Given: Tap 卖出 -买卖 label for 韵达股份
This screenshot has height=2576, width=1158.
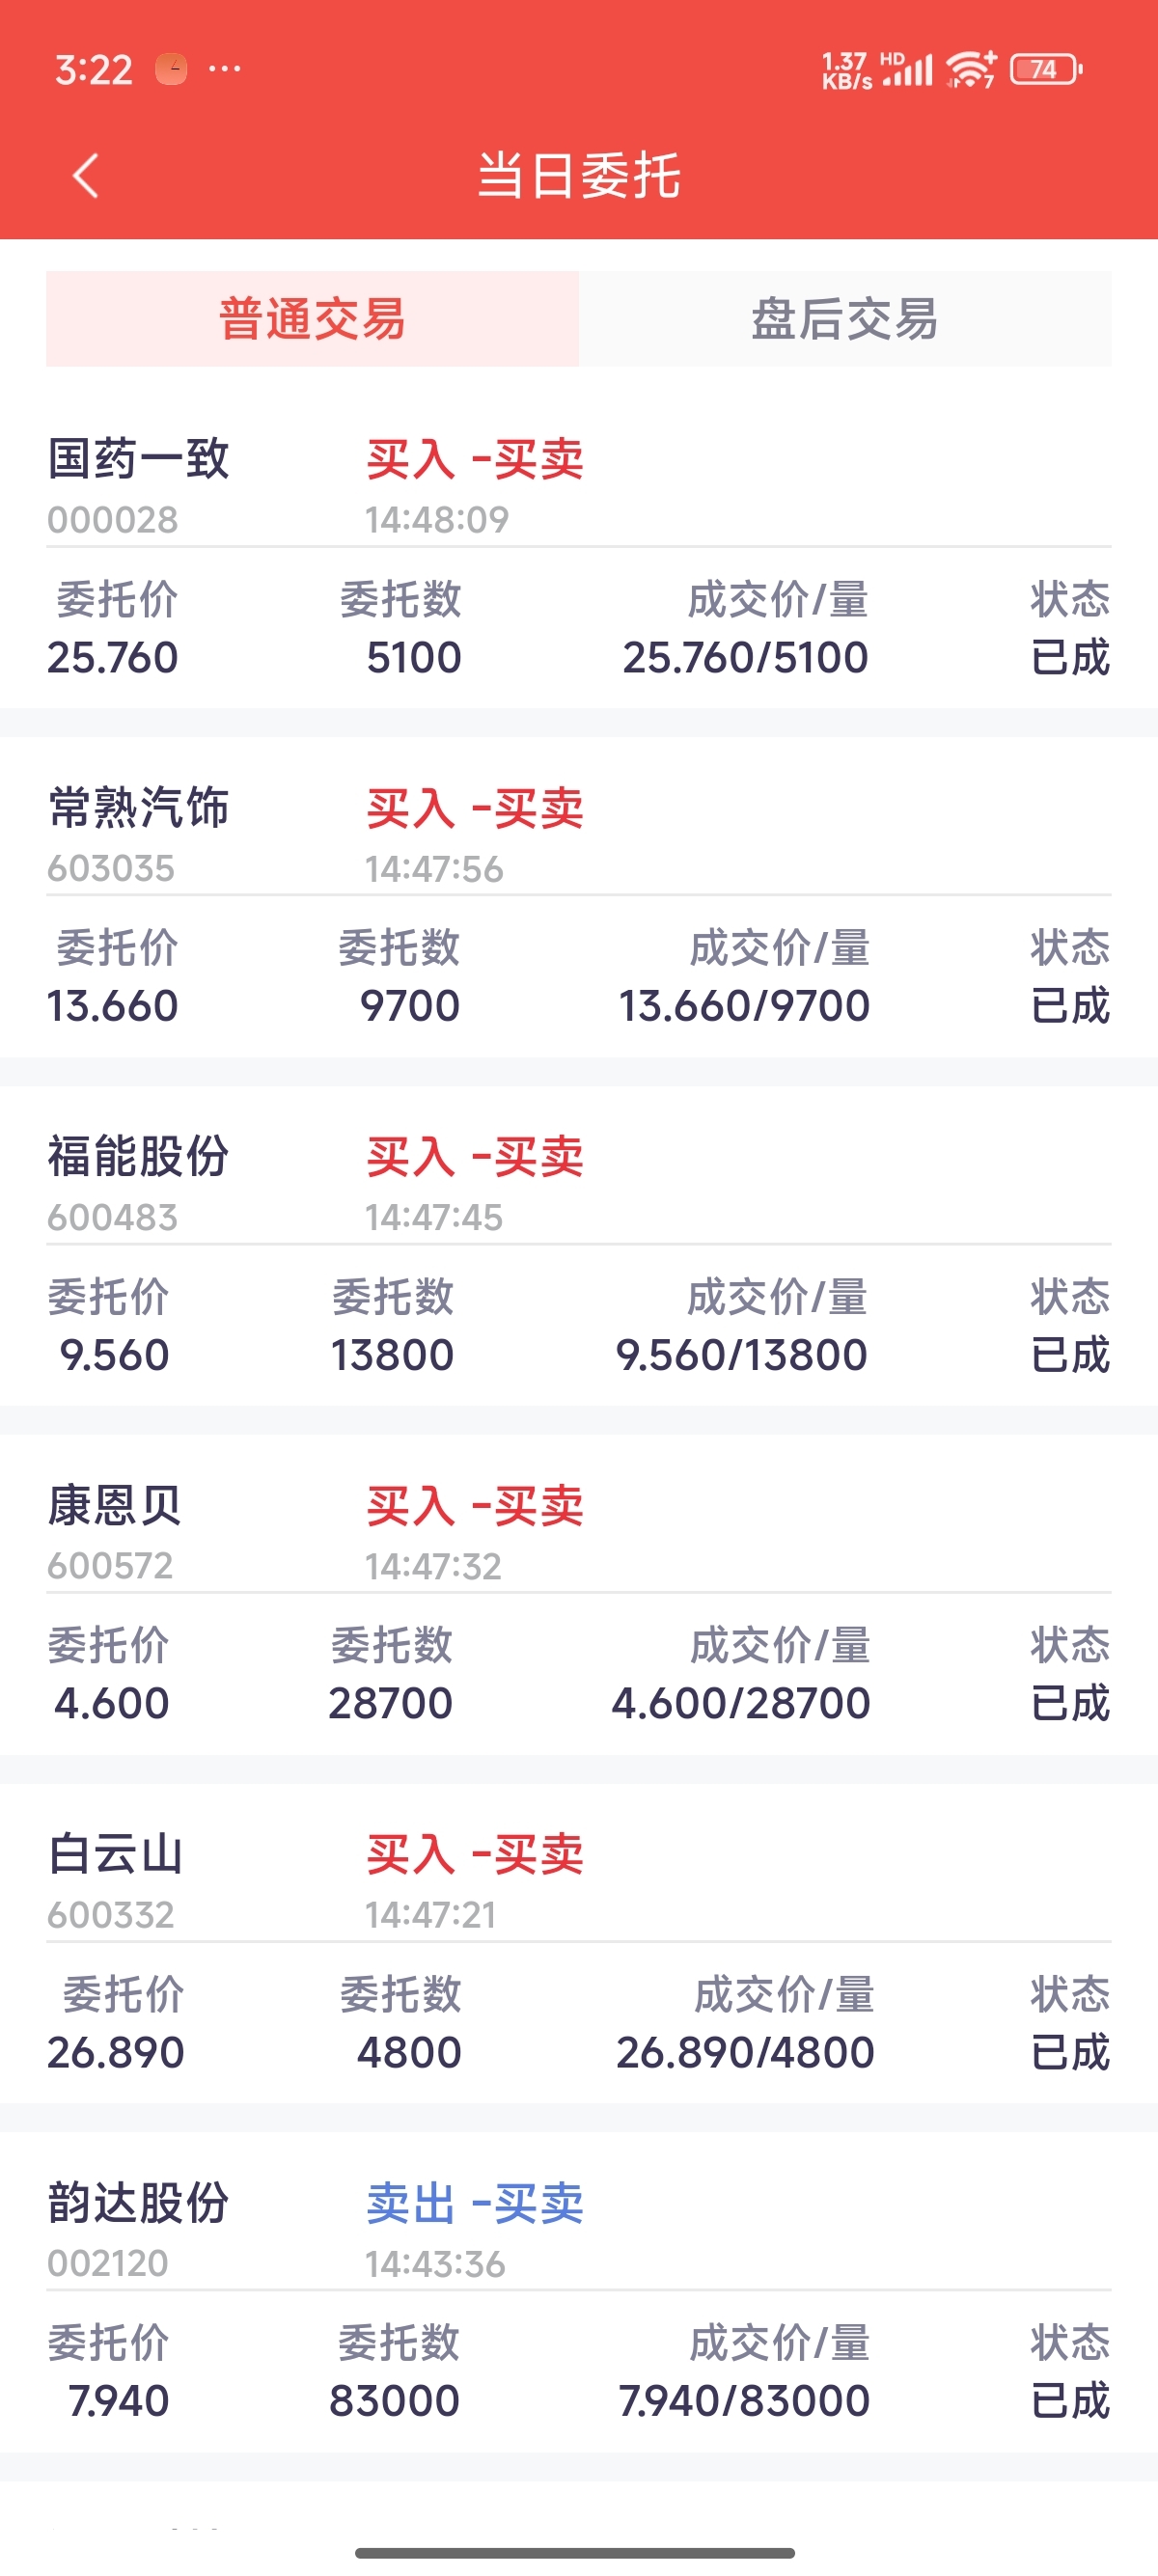Looking at the screenshot, I should coord(475,2204).
